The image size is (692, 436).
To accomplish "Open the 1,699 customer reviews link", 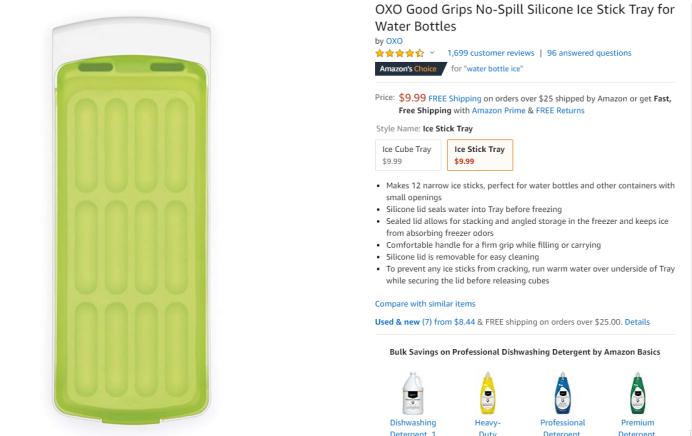I will pyautogui.click(x=490, y=52).
